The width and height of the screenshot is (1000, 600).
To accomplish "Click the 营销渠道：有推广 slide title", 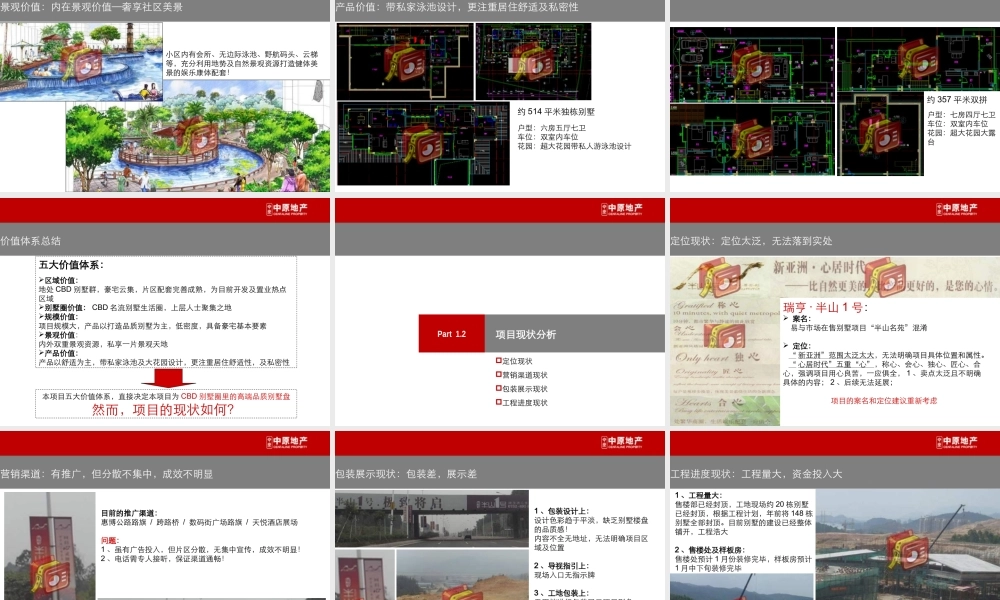I will pos(107,474).
